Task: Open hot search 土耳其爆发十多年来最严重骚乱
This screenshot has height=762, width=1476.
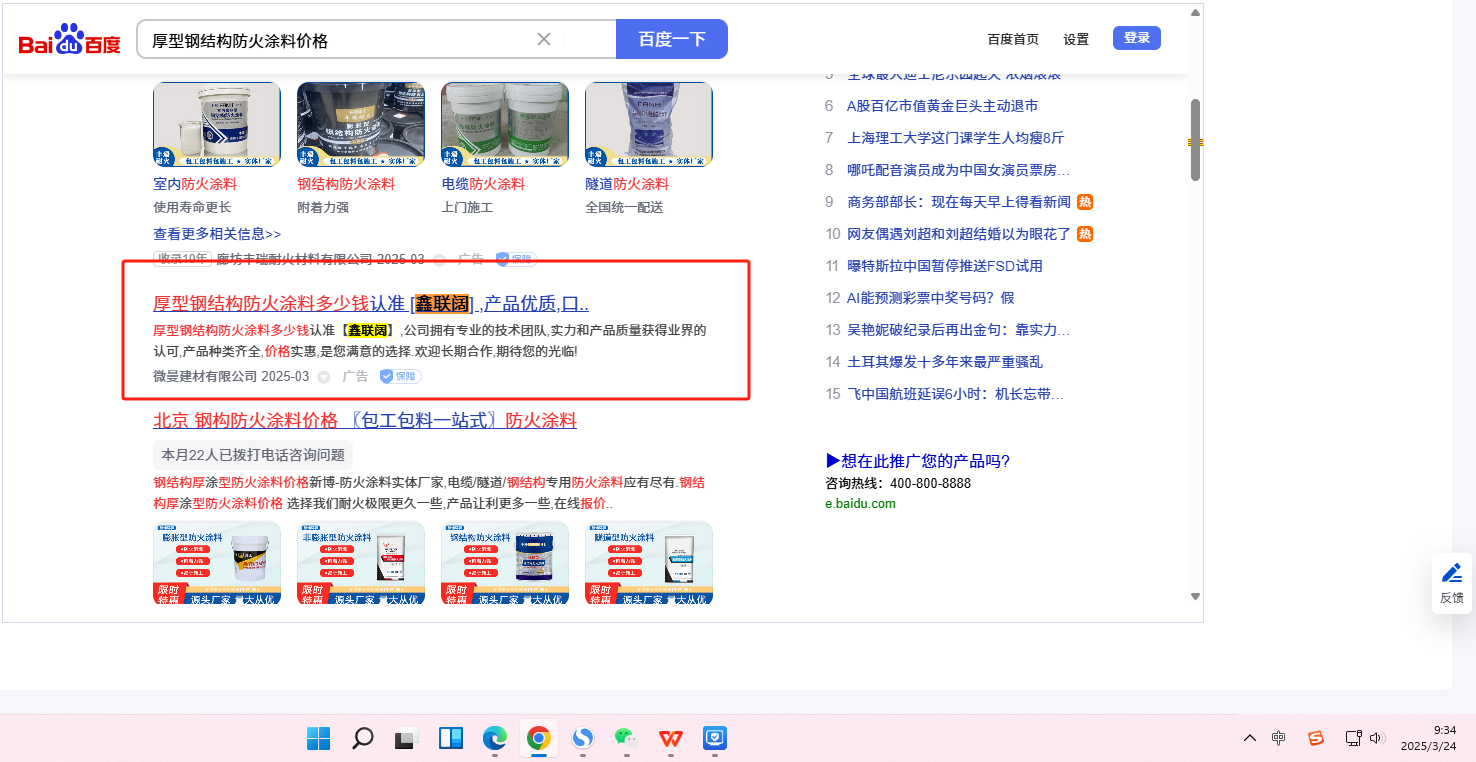Action: tap(945, 362)
